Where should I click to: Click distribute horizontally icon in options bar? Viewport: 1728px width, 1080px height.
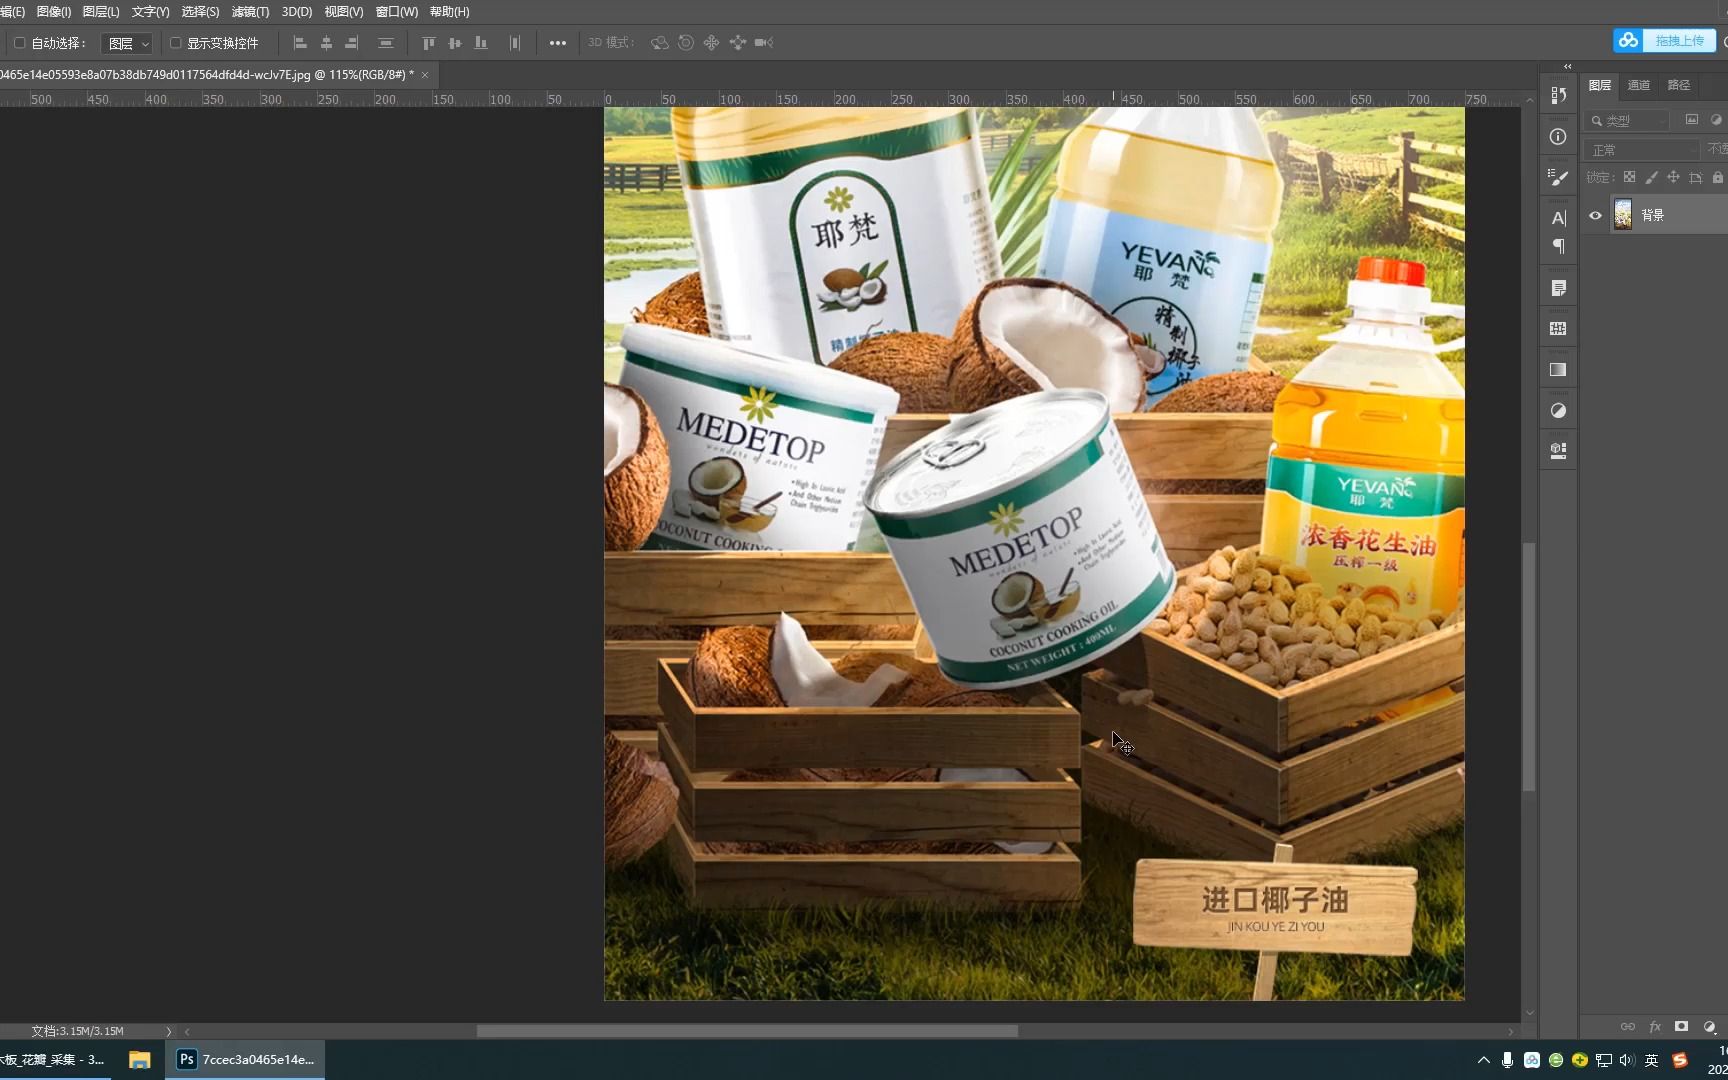pos(515,43)
